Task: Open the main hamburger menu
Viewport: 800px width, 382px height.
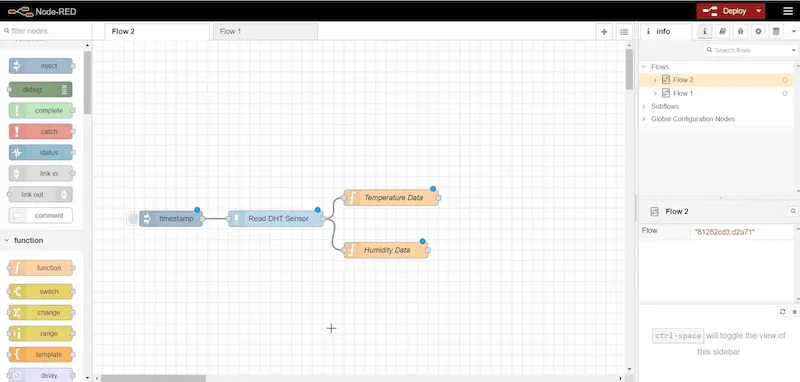Action: point(788,11)
